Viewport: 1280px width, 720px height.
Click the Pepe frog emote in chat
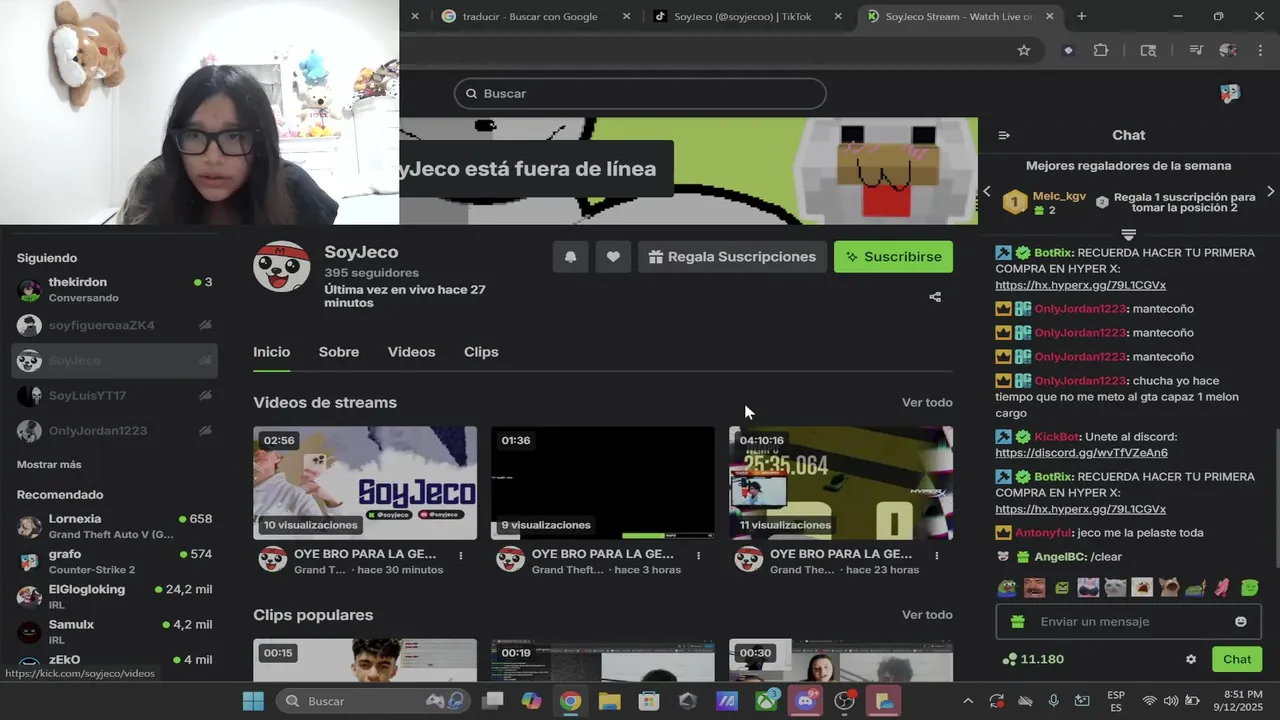pos(1007,588)
